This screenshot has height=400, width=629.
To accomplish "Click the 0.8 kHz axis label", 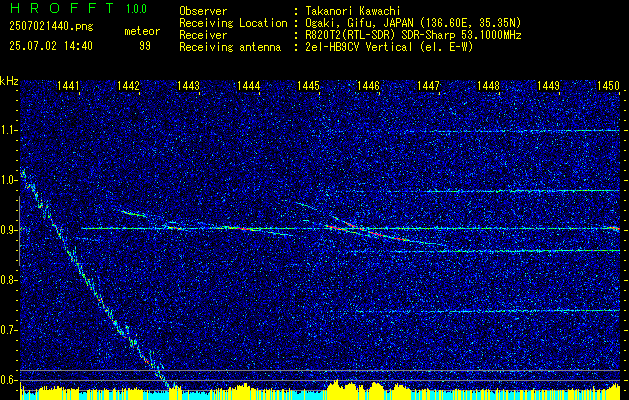I will (x=8, y=280).
